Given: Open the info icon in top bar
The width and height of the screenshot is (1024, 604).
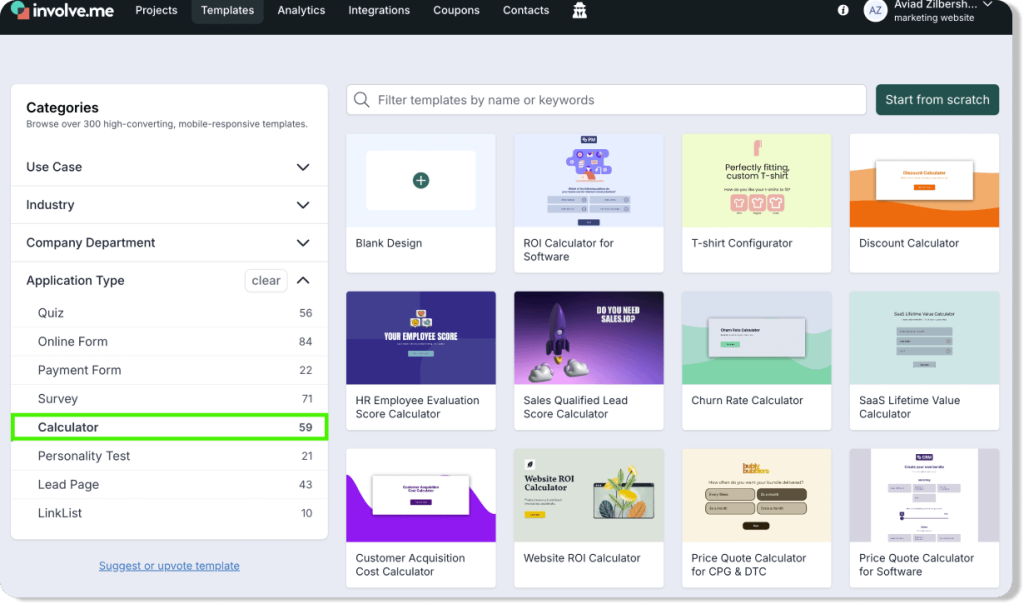Looking at the screenshot, I should click(843, 10).
